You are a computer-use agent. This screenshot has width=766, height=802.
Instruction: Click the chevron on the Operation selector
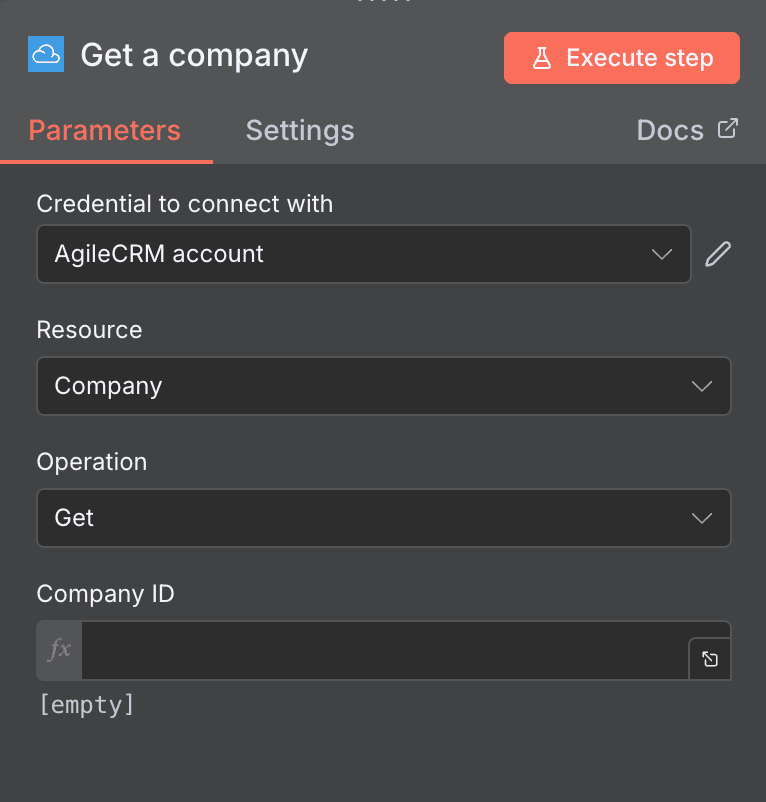702,518
